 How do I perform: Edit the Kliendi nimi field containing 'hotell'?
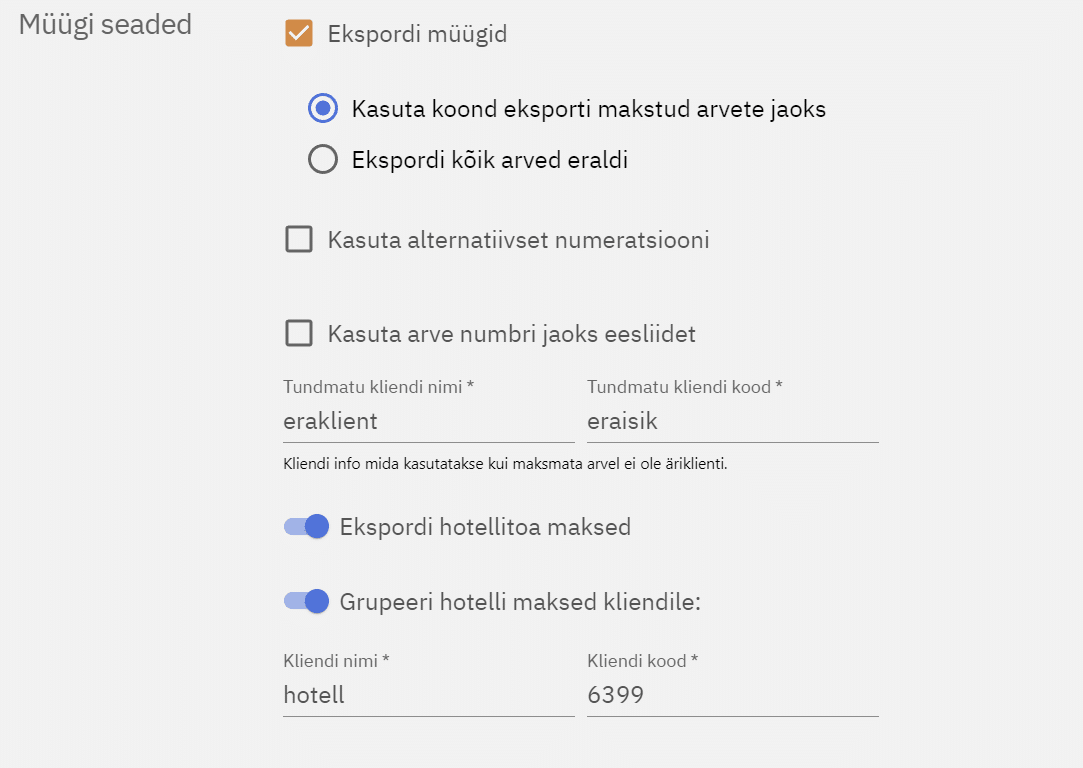[x=428, y=695]
